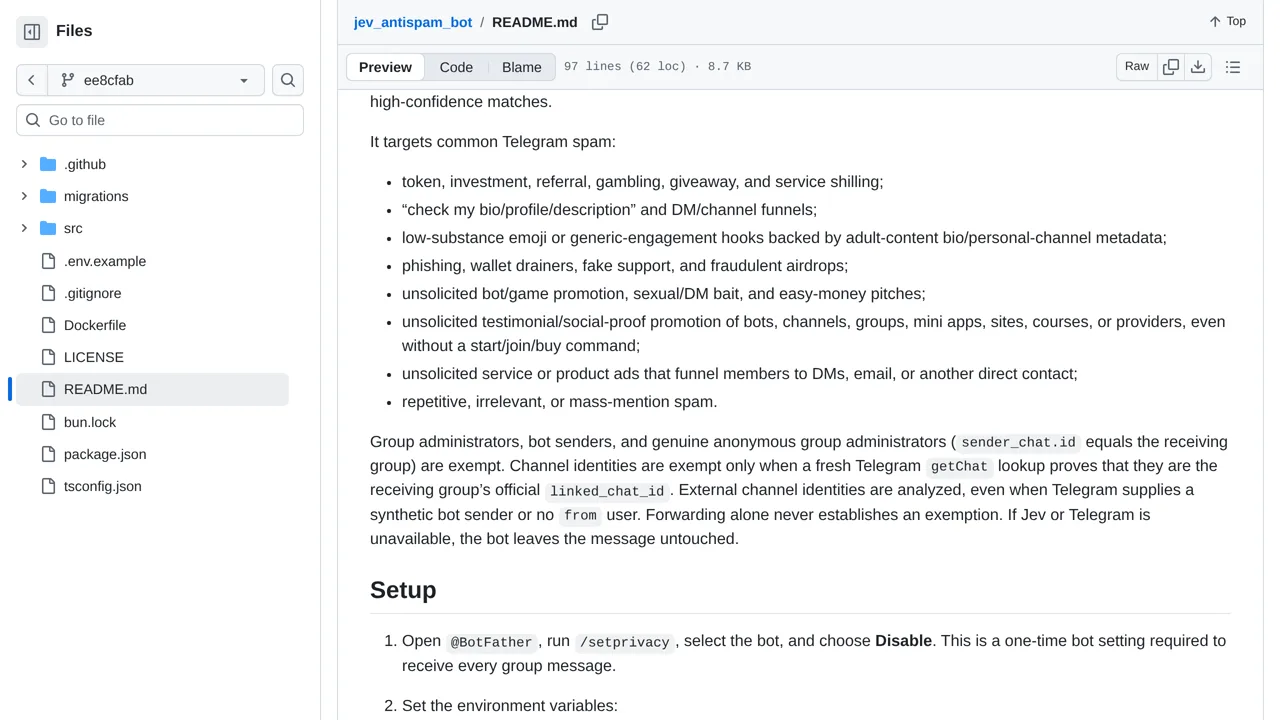Open the file search magnifier button

[x=288, y=80]
